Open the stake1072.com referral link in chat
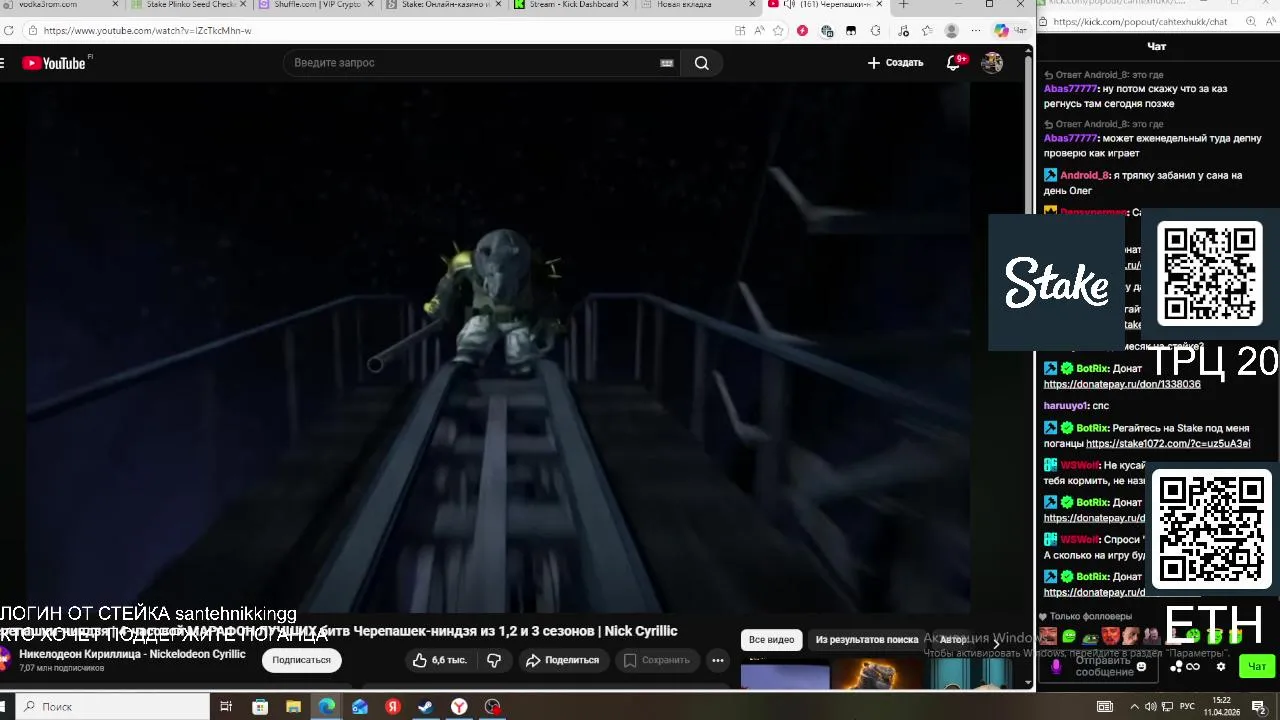The height and width of the screenshot is (720, 1280). pos(1168,444)
